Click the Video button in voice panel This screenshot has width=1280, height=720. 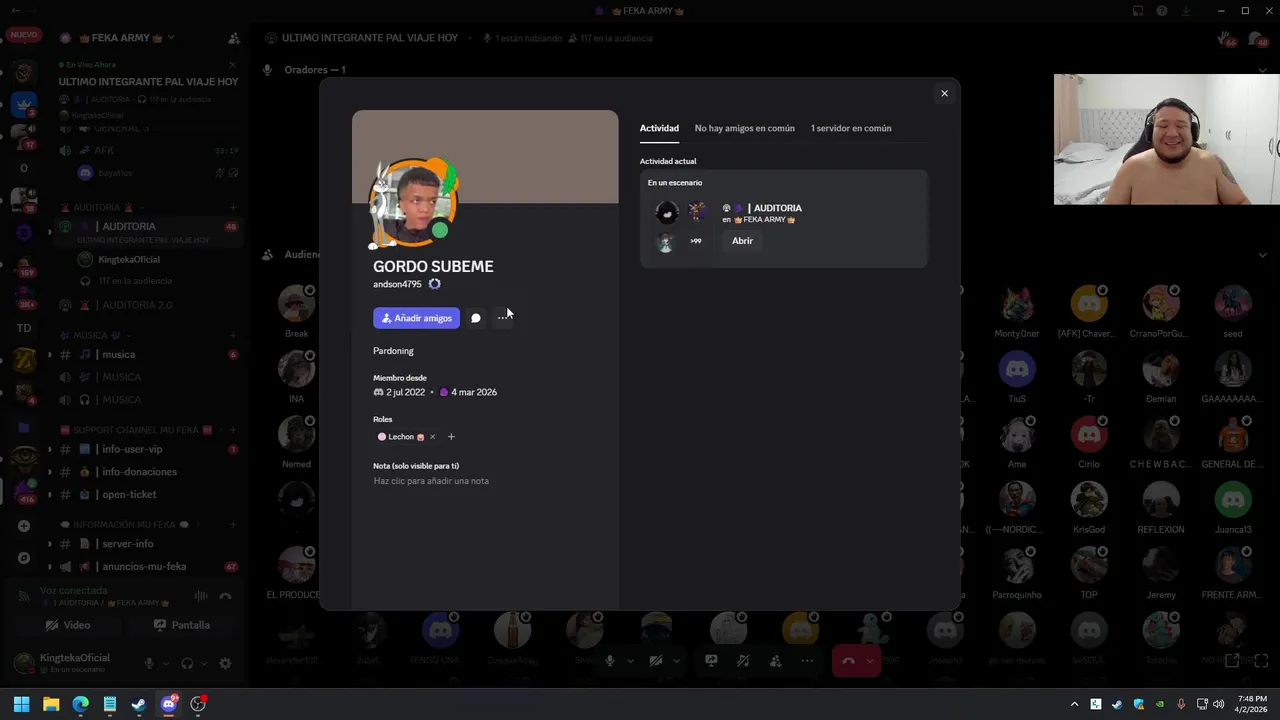click(x=69, y=625)
